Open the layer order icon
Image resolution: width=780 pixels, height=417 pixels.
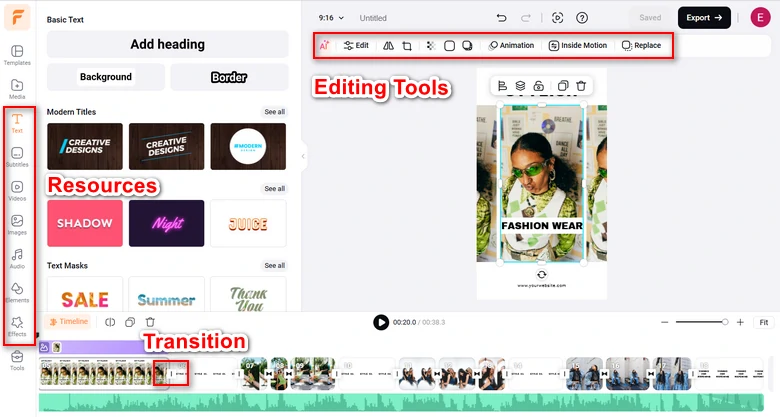coord(520,86)
